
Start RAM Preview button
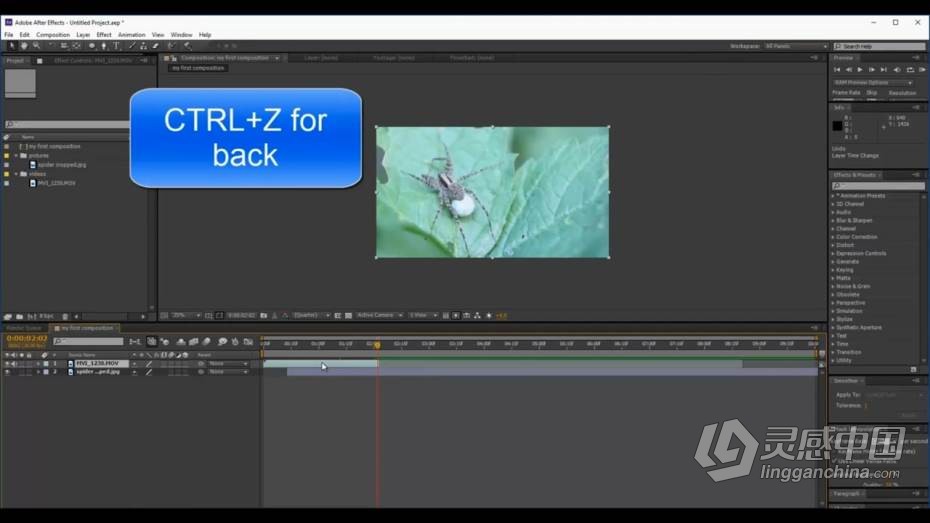[x=922, y=70]
